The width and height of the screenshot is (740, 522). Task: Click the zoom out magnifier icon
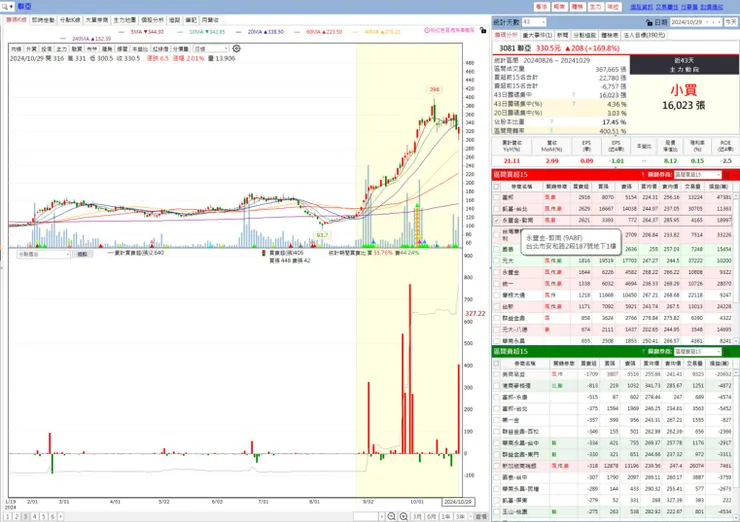pyautogui.click(x=391, y=516)
